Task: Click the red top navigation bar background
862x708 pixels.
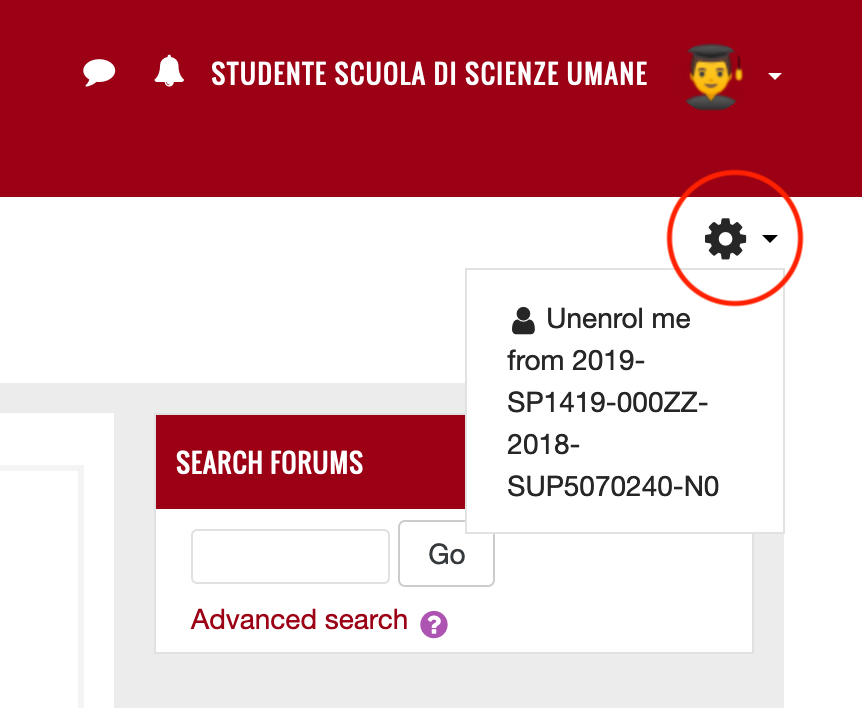Action: click(400, 150)
